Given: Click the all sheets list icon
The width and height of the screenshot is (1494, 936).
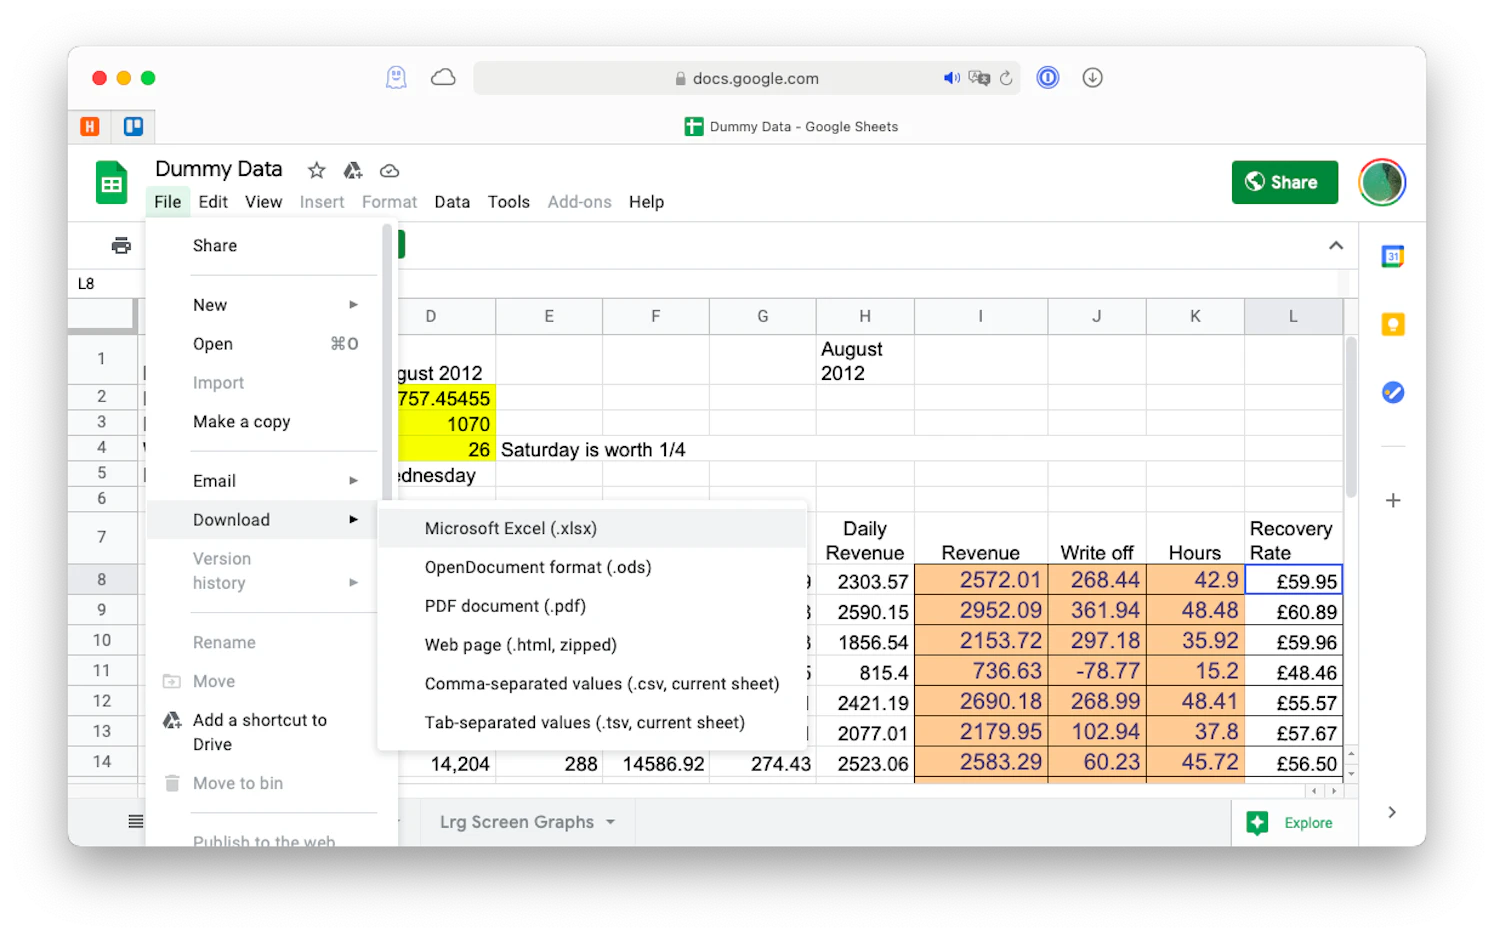Looking at the screenshot, I should point(136,821).
